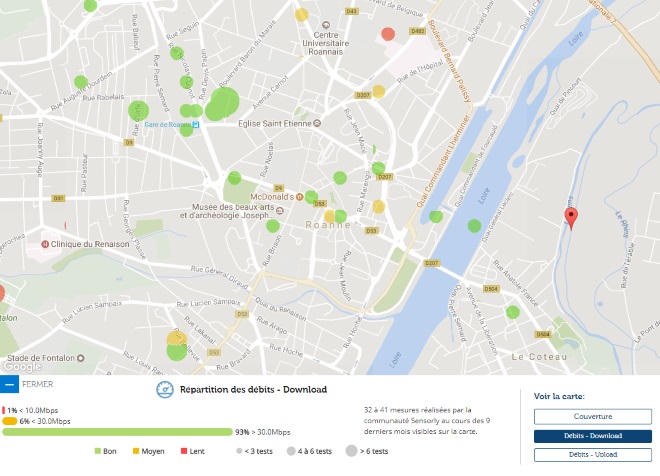Click the red Lent legend swatch
The image size is (660, 476).
pos(184,451)
